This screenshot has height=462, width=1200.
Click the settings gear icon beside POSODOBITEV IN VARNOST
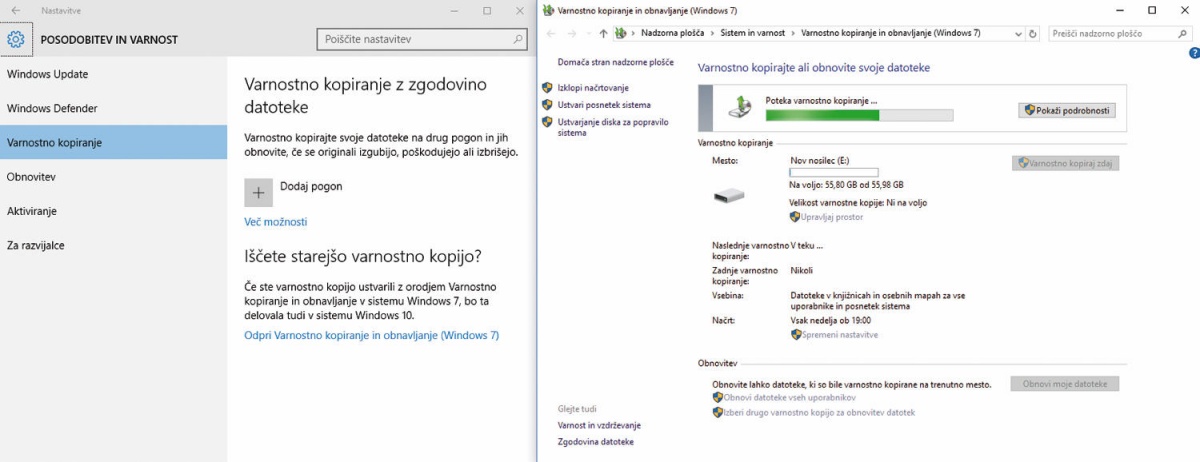(x=15, y=39)
